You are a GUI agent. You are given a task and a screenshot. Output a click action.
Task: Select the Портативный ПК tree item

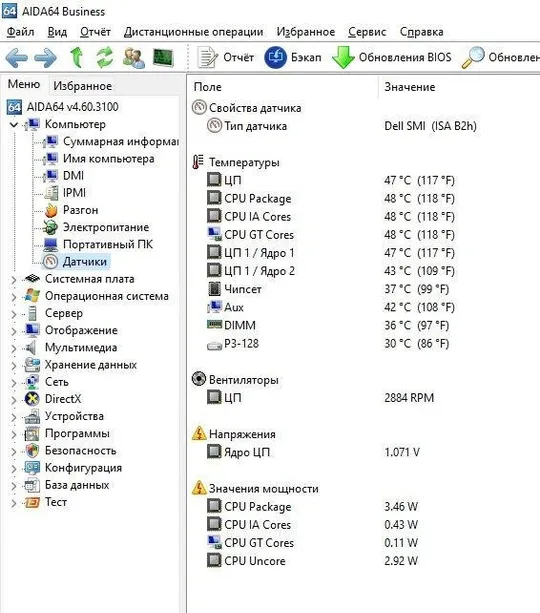click(98, 244)
